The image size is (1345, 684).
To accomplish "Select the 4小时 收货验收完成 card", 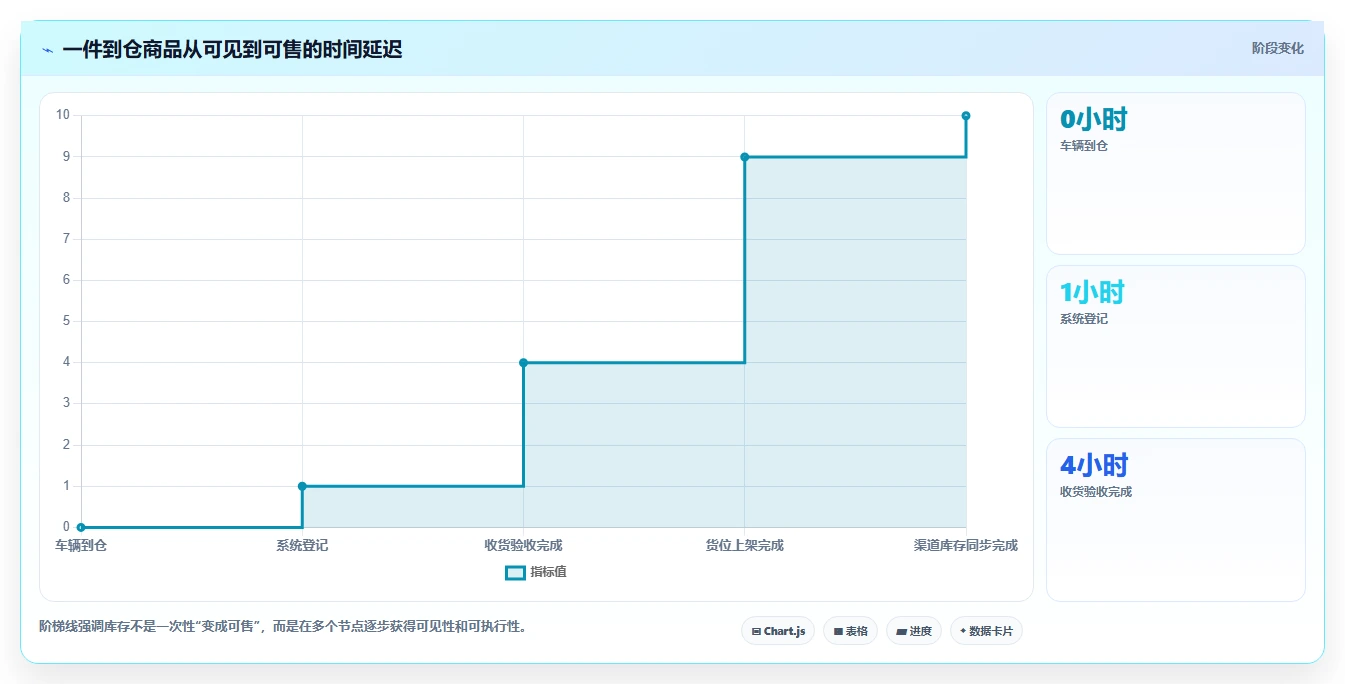I will click(x=1175, y=520).
